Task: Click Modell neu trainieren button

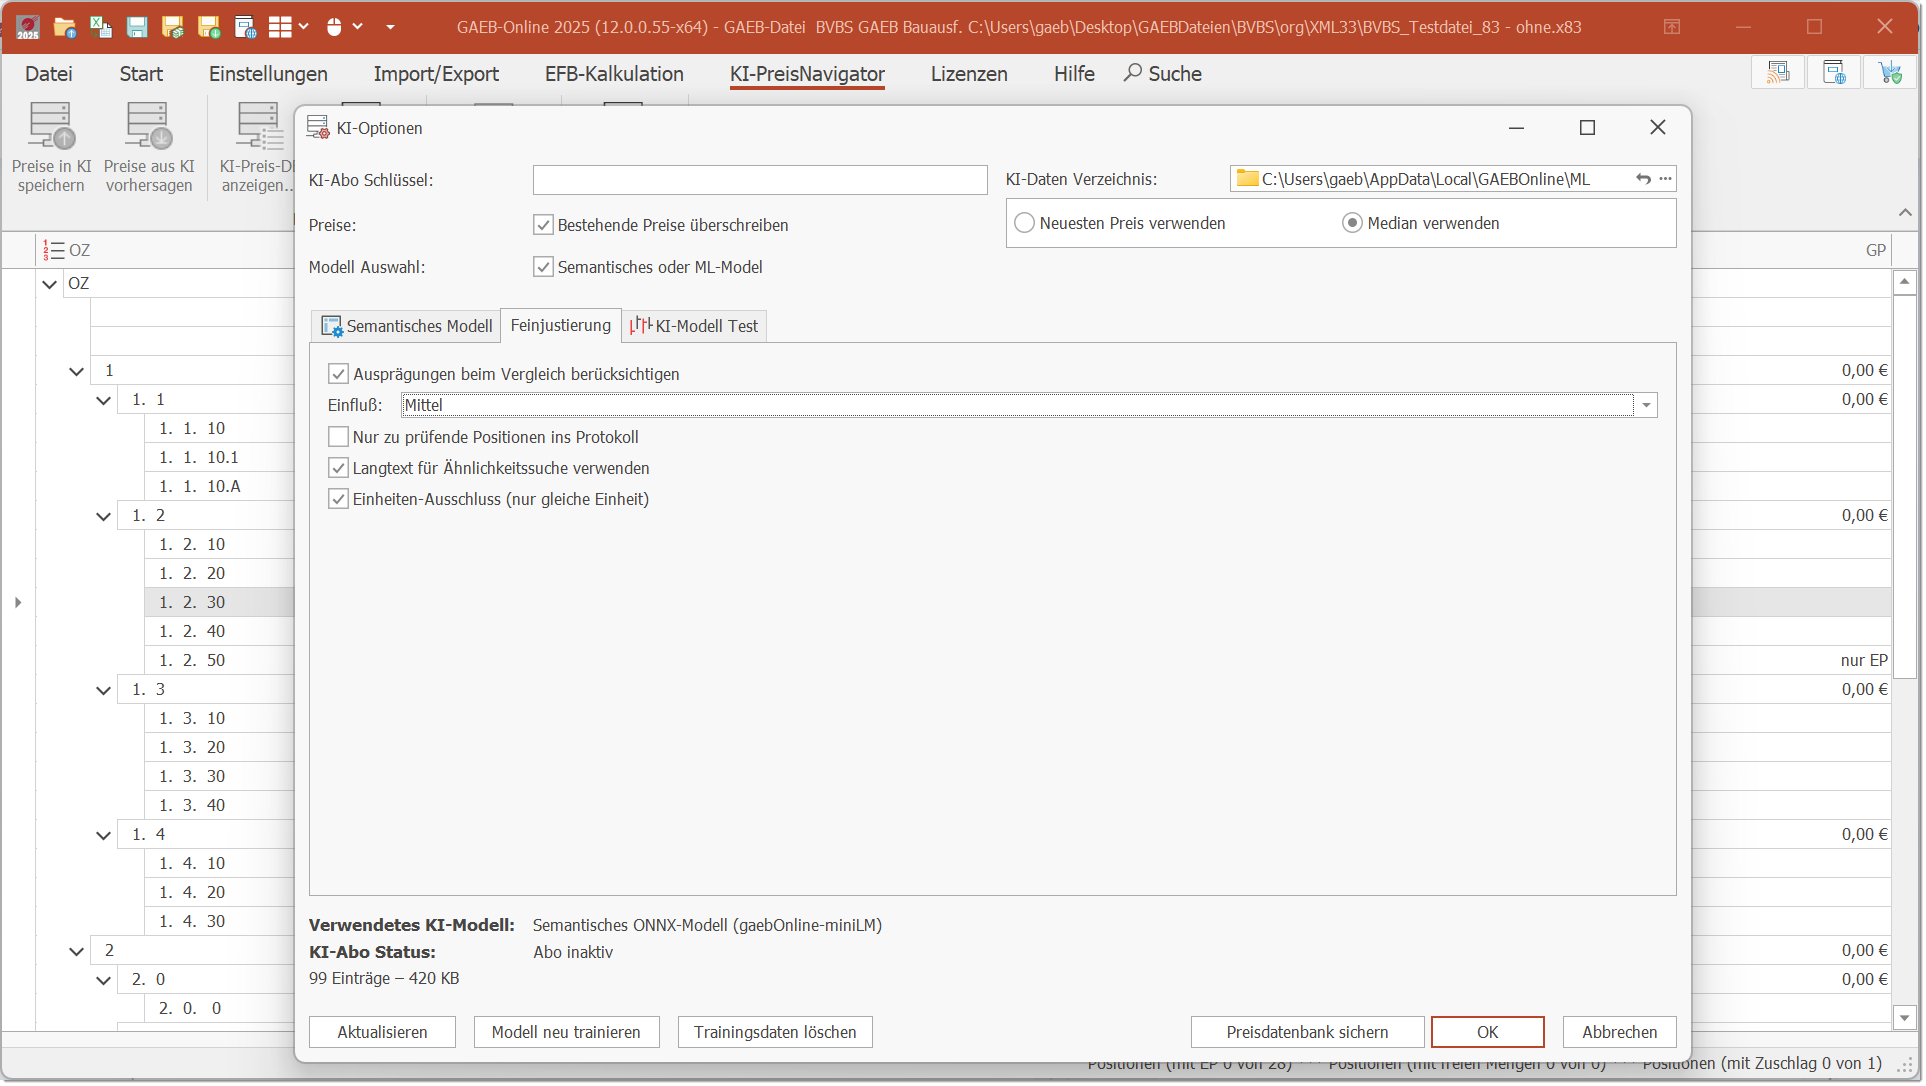Action: click(566, 1033)
